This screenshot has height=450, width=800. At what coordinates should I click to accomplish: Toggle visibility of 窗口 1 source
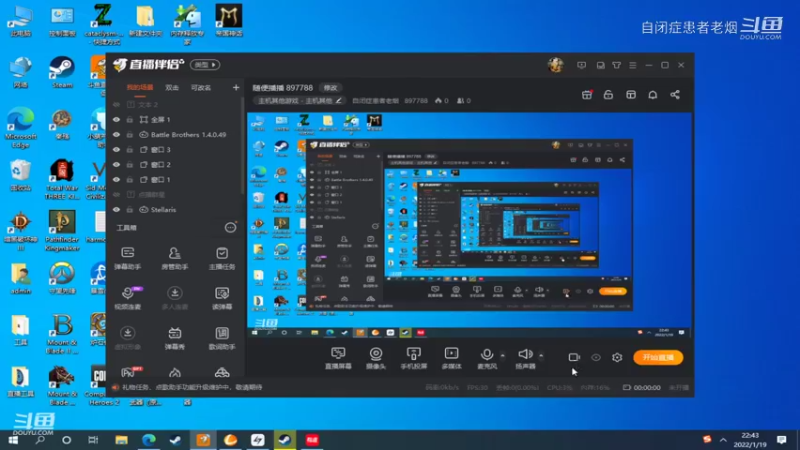pyautogui.click(x=116, y=180)
